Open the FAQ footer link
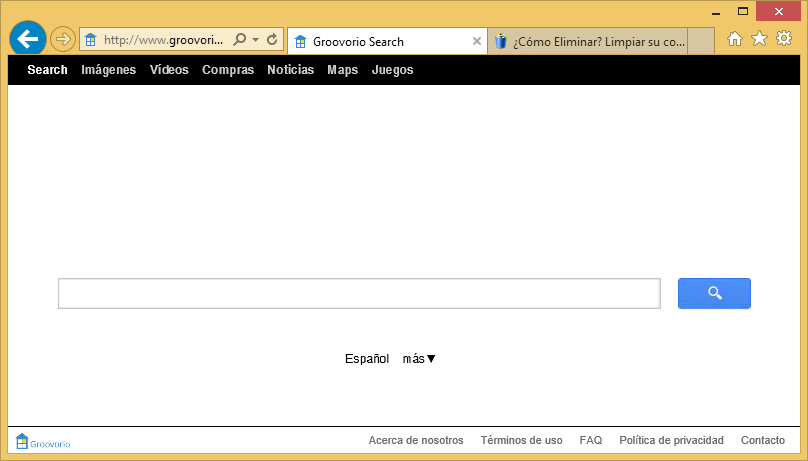The height and width of the screenshot is (461, 808). click(x=591, y=440)
